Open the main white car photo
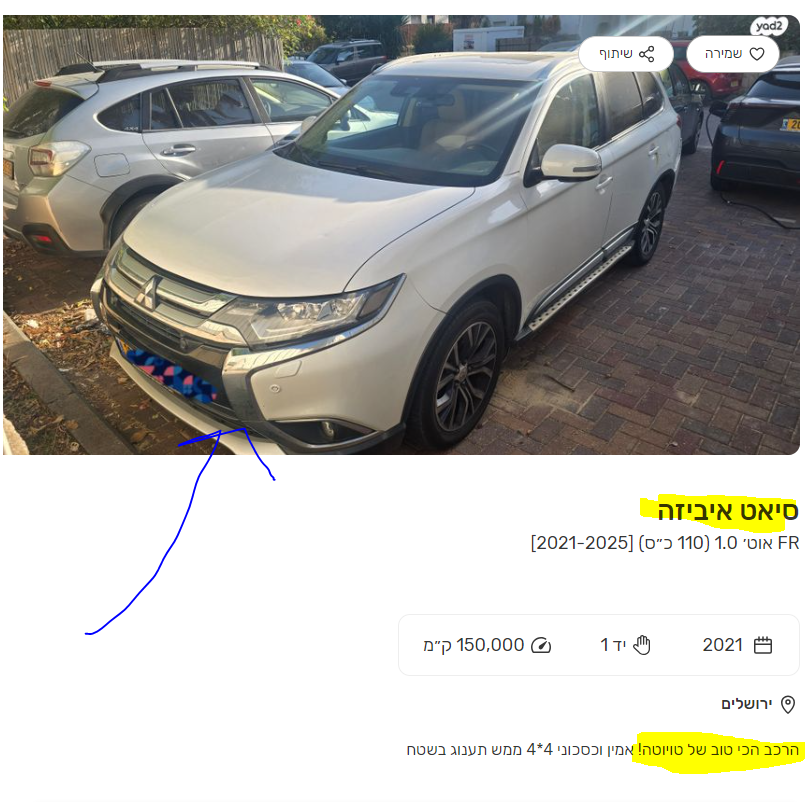 pos(401,235)
